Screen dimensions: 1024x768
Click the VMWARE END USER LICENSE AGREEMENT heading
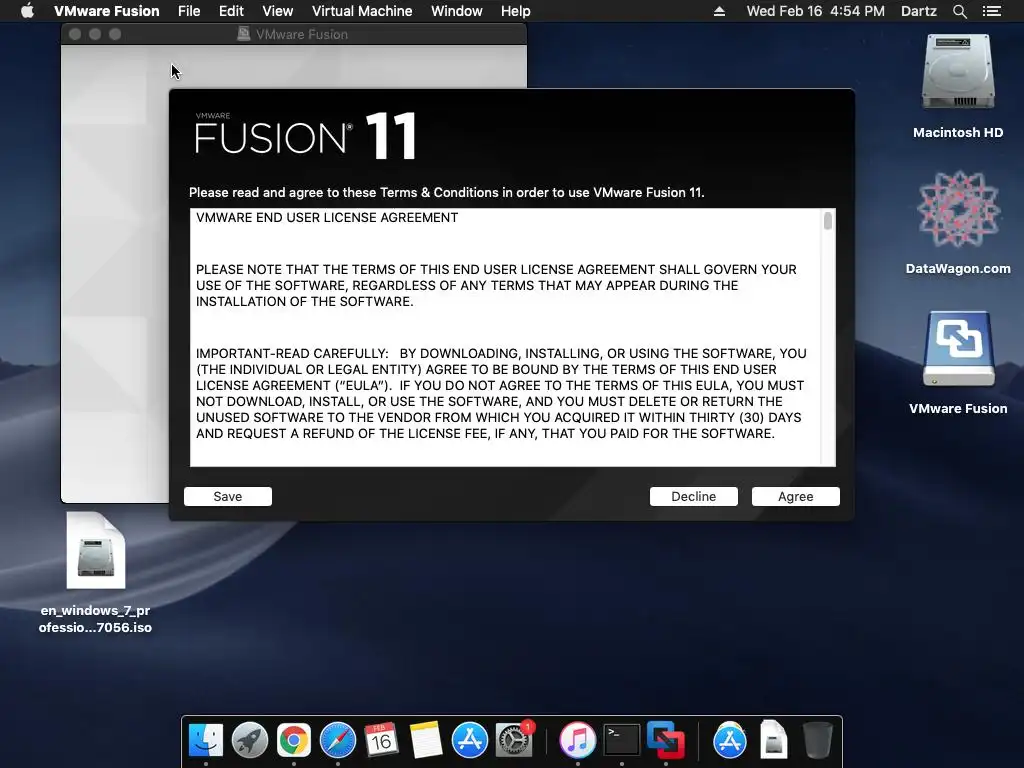[327, 217]
